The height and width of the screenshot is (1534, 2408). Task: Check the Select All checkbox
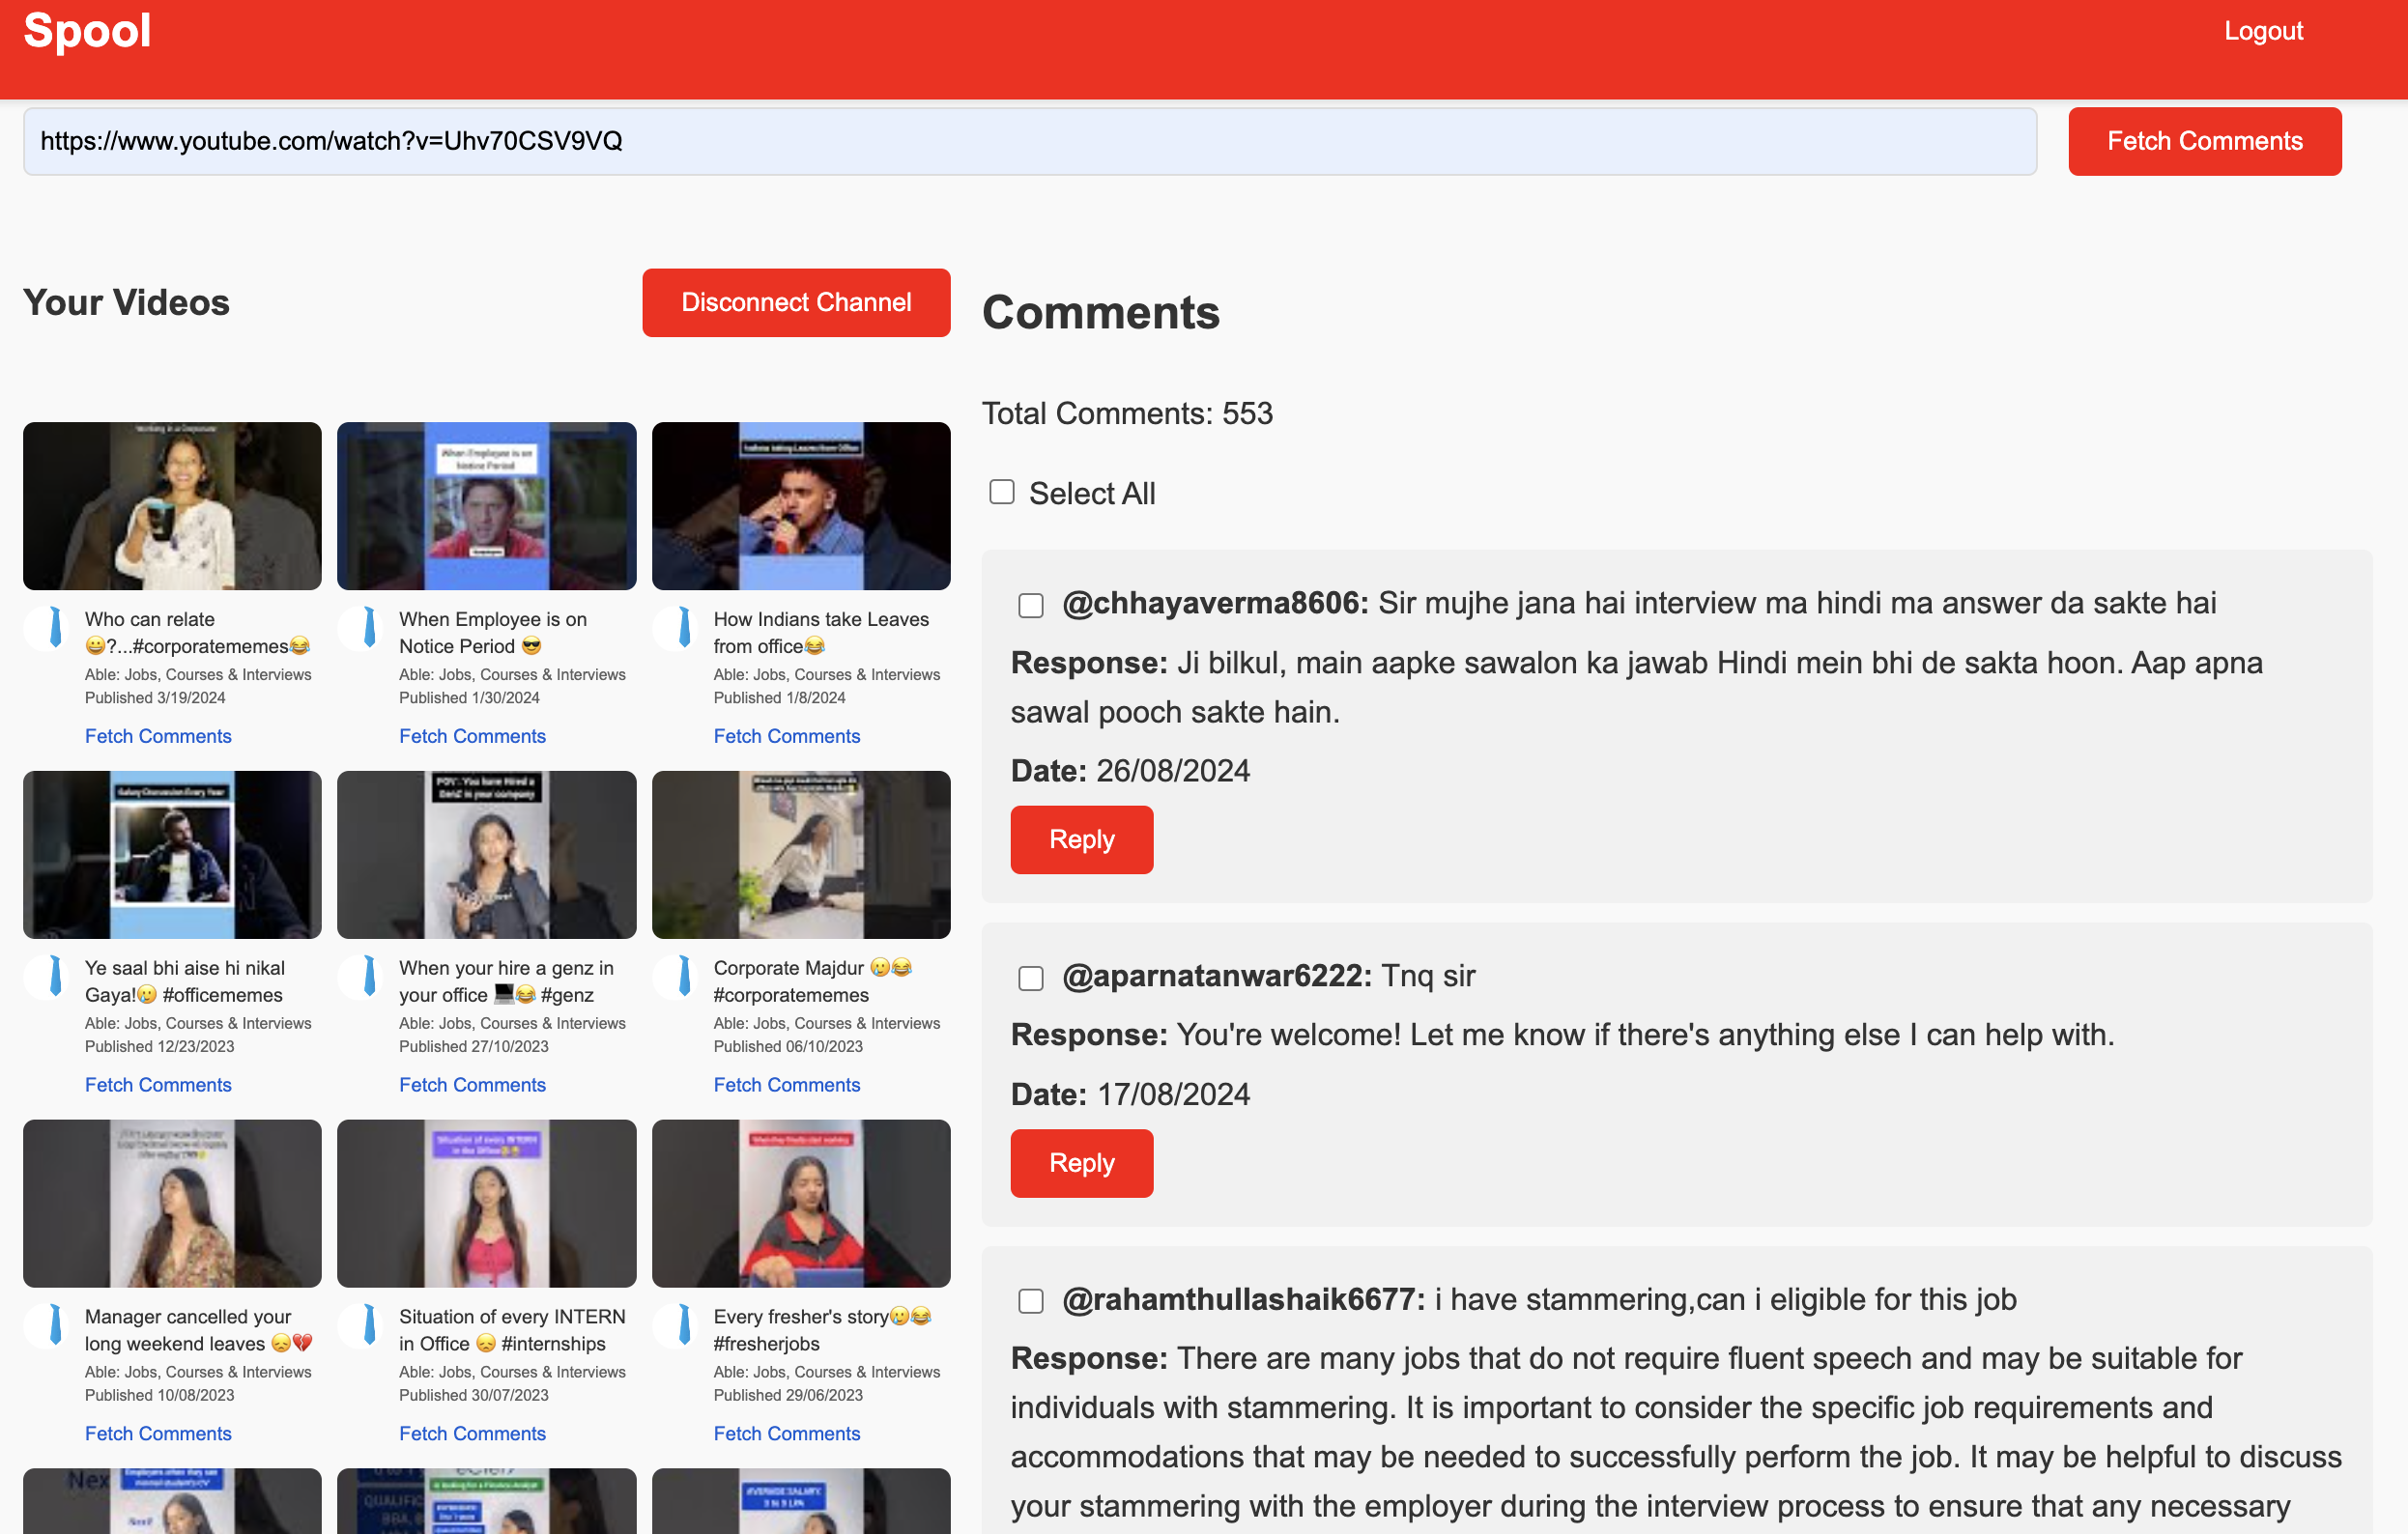pos(1001,492)
